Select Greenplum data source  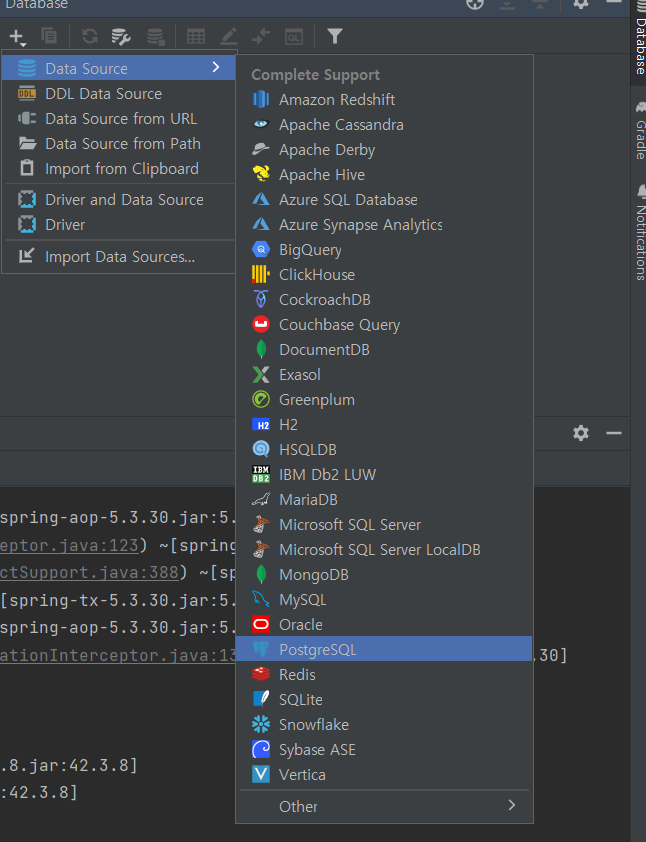[x=384, y=400]
